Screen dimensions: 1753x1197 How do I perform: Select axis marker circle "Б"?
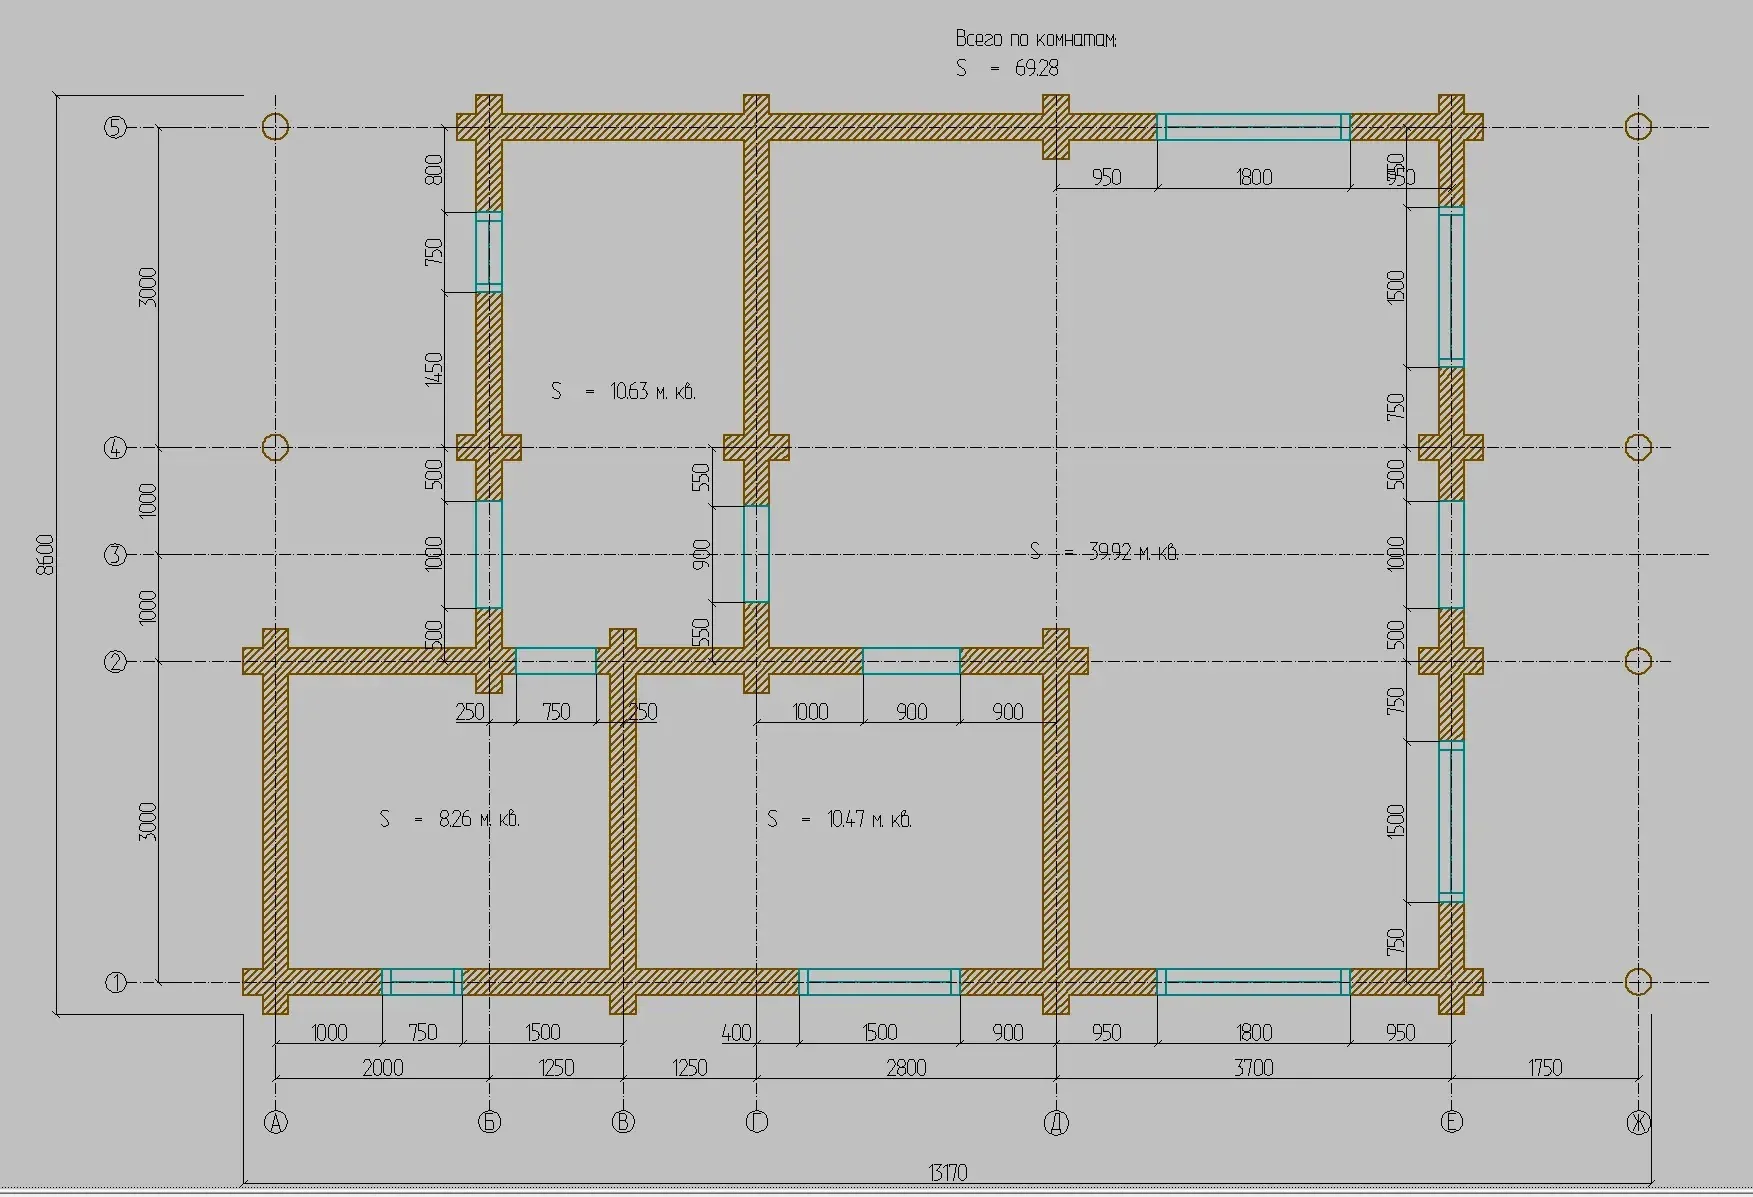tap(489, 1122)
